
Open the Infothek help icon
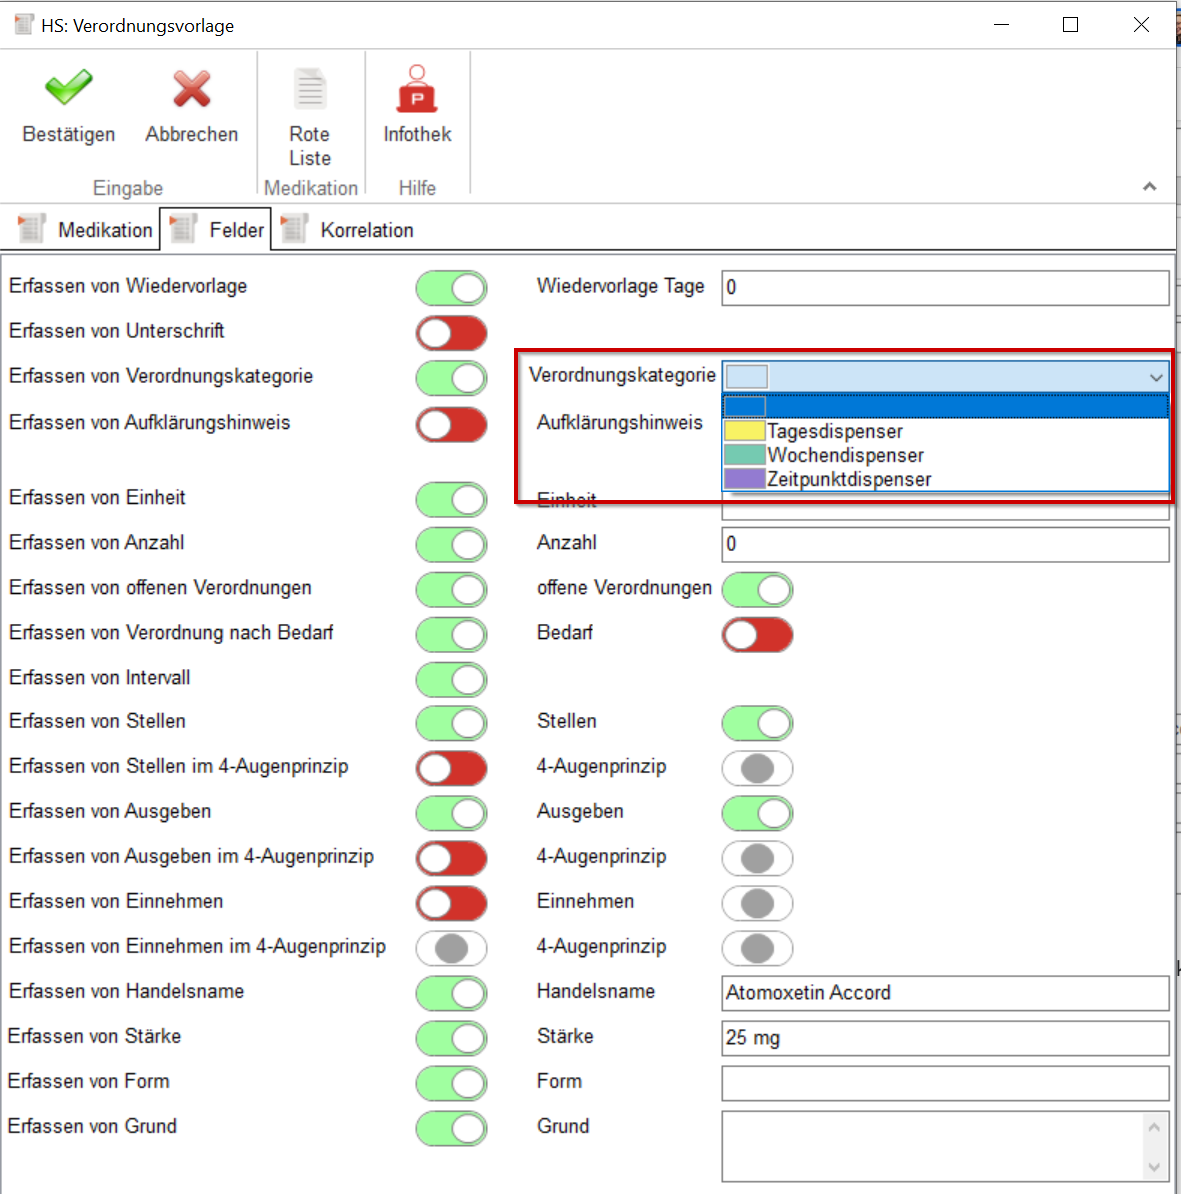coord(417,89)
